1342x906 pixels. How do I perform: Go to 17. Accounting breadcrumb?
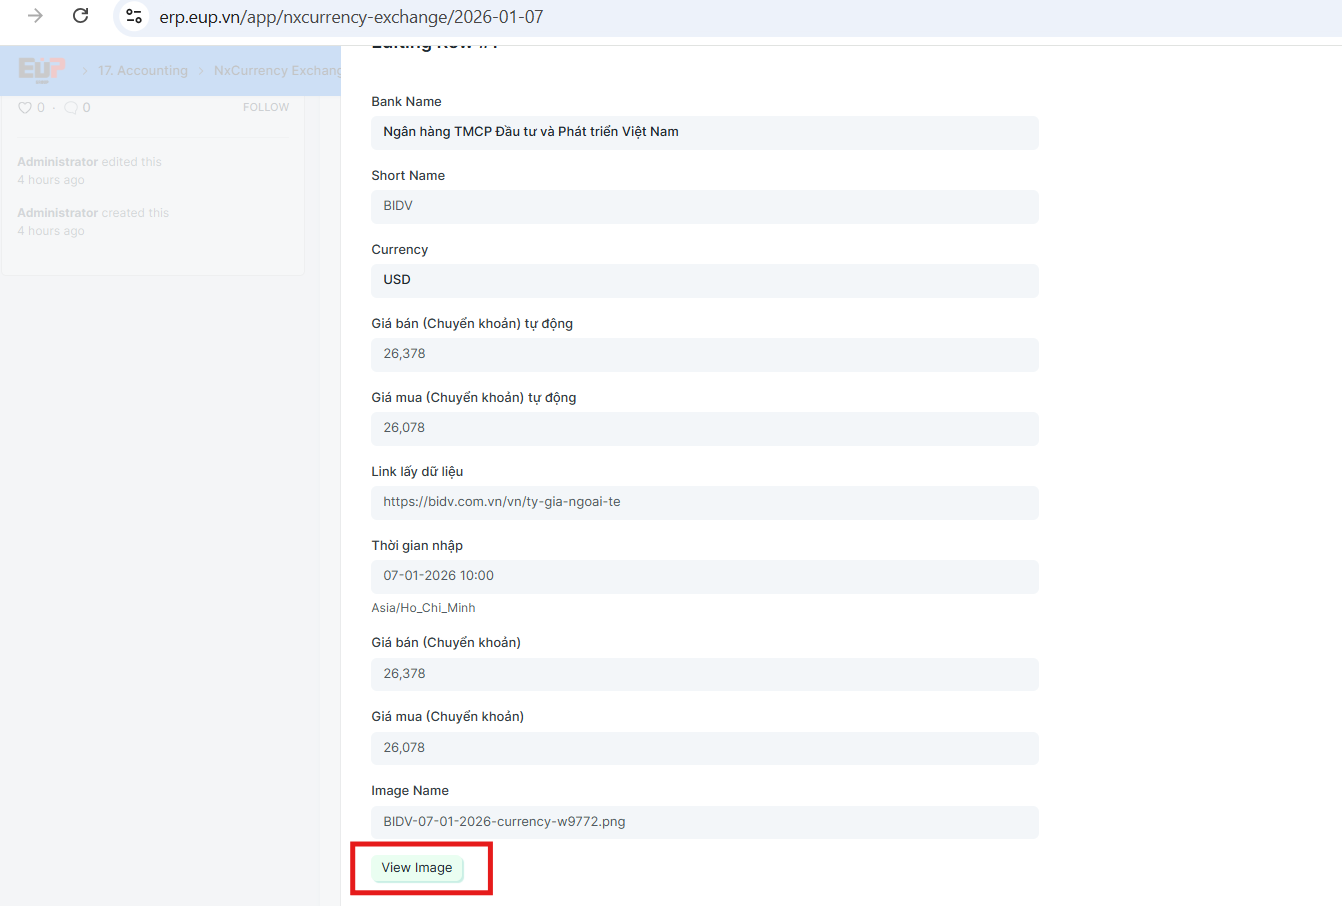pos(143,71)
